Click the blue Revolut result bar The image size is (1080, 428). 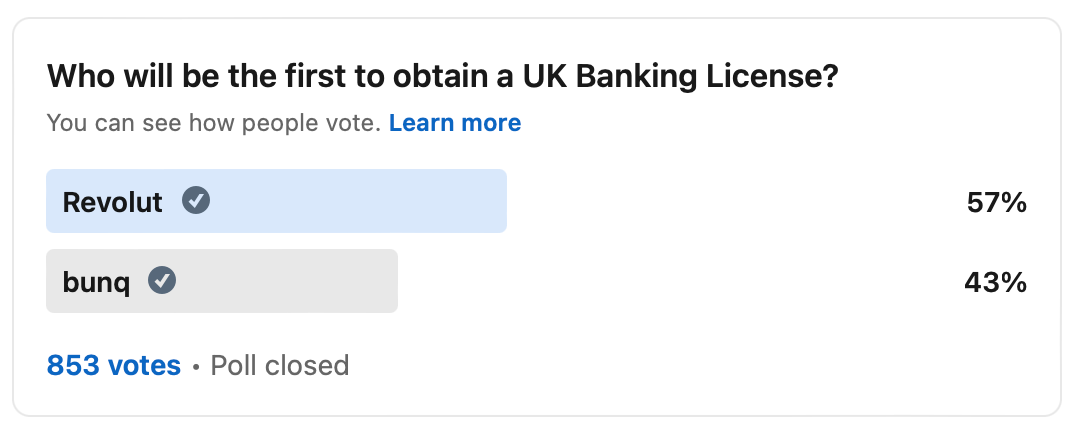point(276,201)
